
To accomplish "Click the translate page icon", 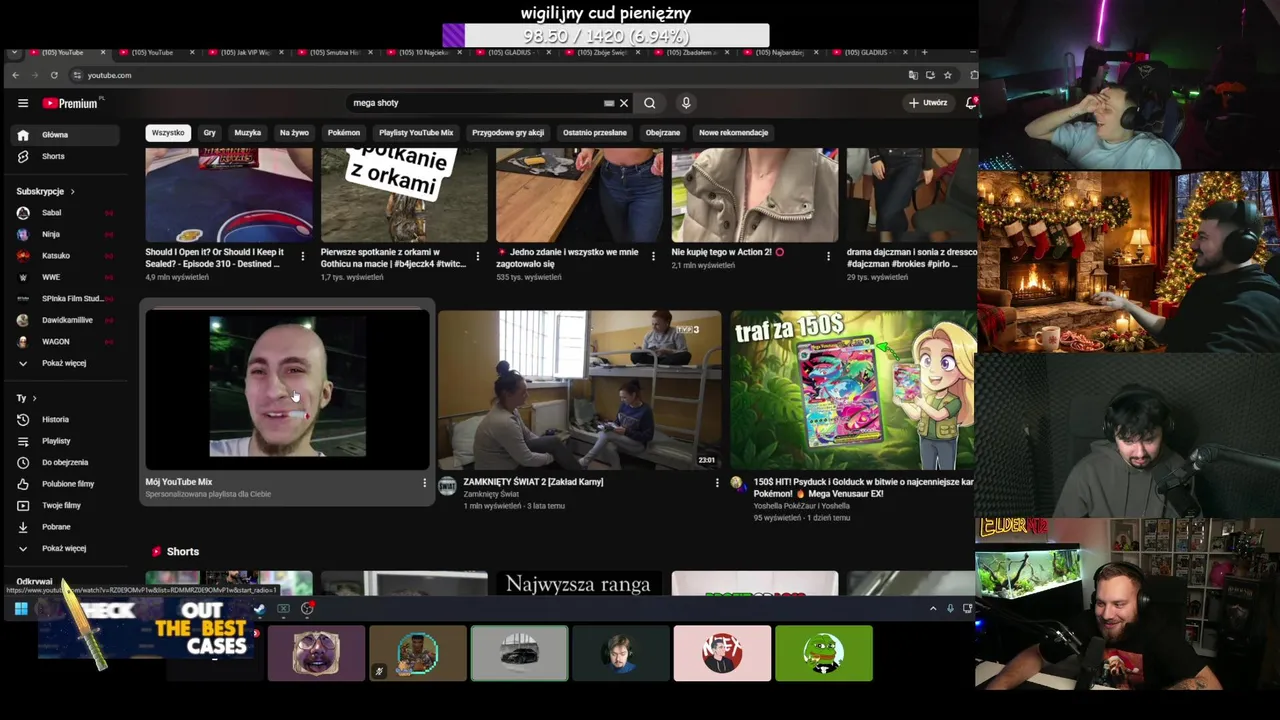I will (913, 75).
